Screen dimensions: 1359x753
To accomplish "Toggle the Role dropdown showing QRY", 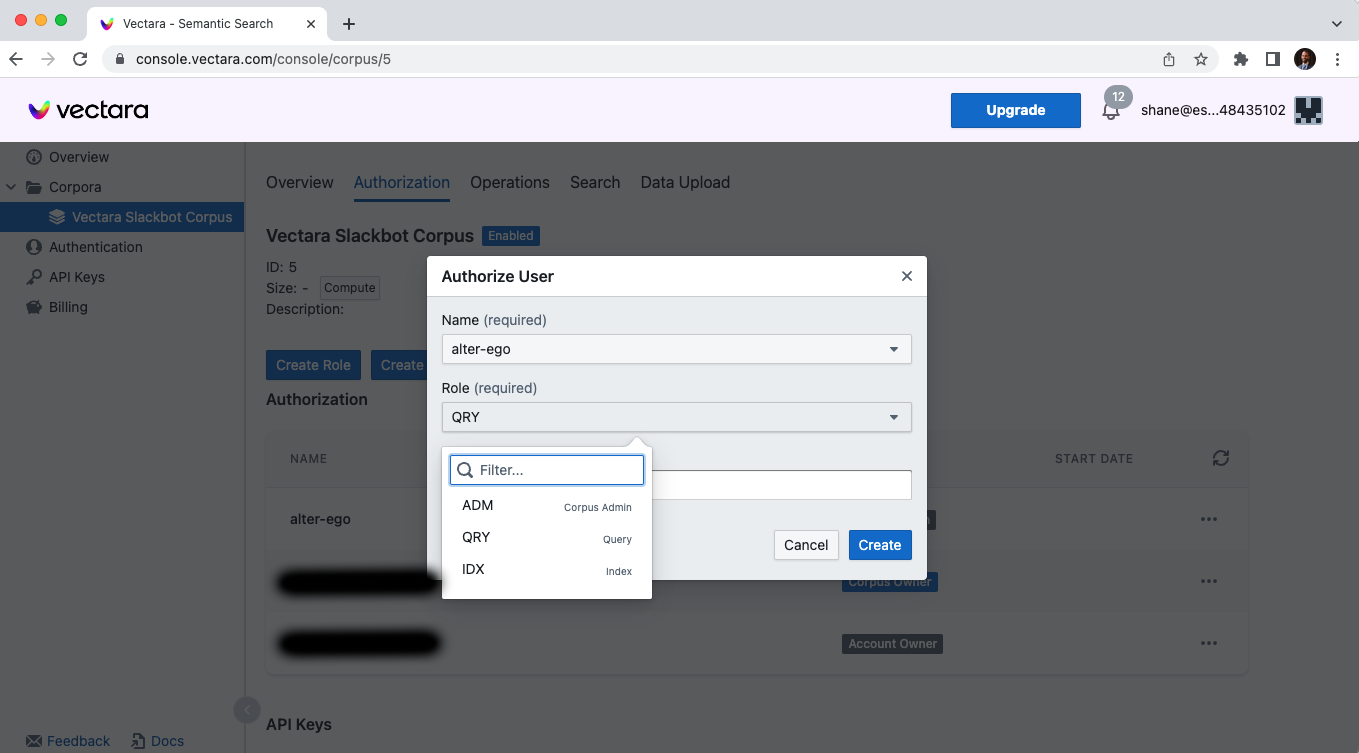I will (x=676, y=417).
